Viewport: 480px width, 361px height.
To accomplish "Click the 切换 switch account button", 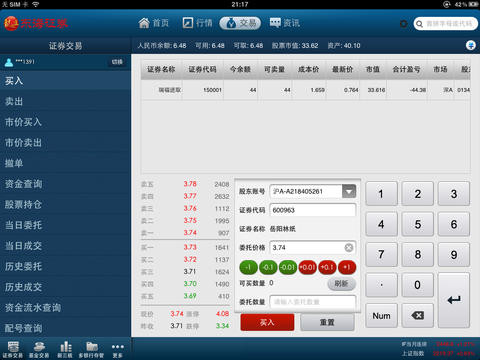I will (117, 62).
